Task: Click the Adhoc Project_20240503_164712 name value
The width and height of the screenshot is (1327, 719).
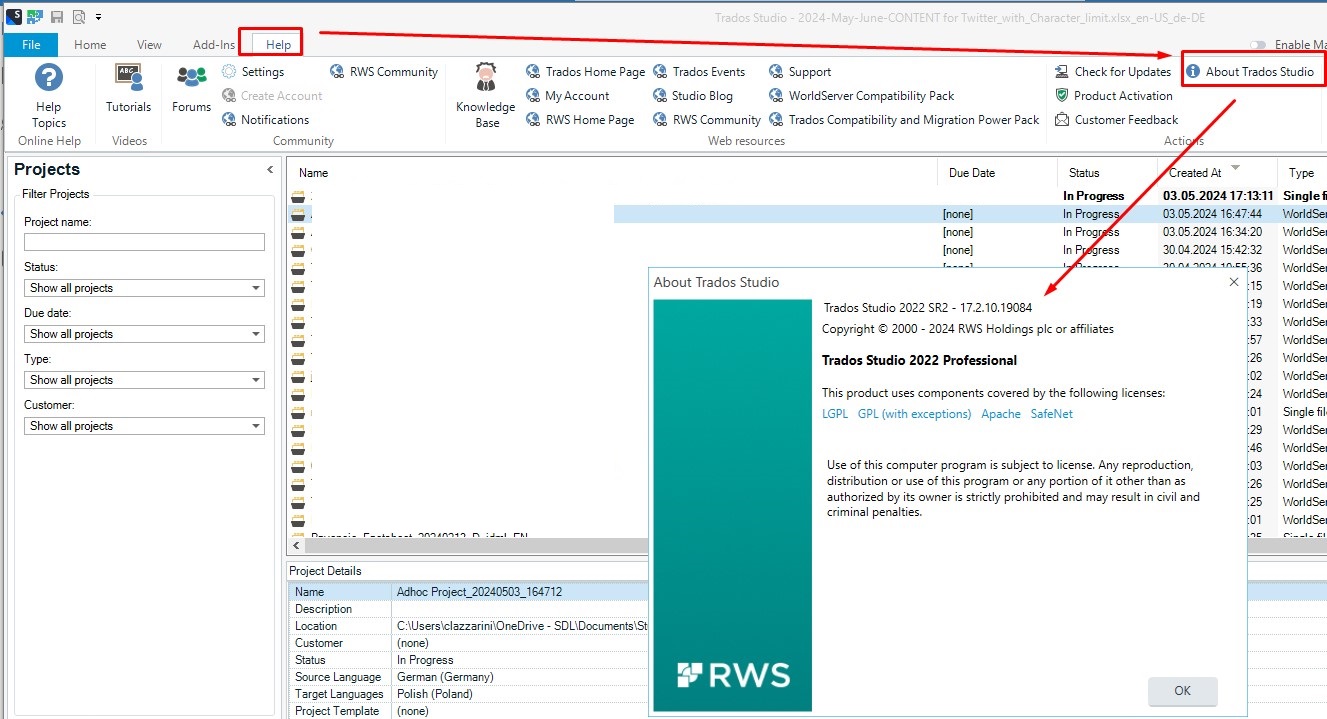Action: click(479, 592)
